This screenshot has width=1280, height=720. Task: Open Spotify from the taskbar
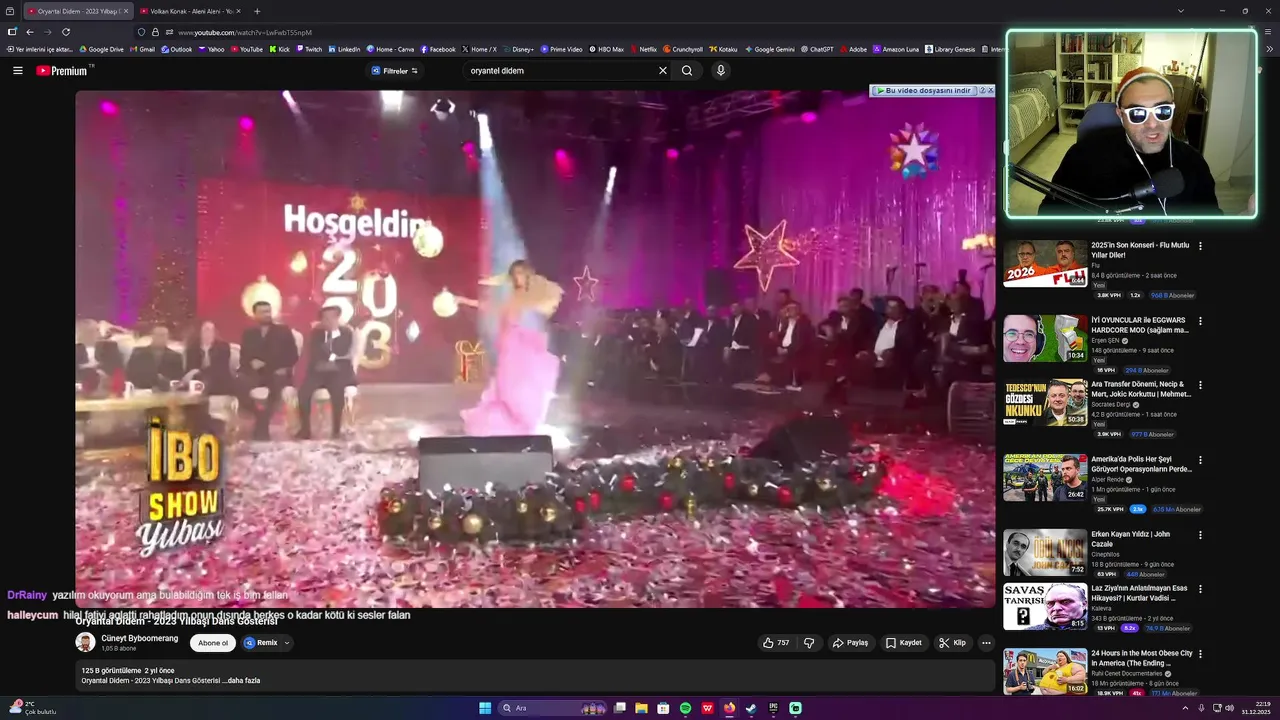coord(685,708)
